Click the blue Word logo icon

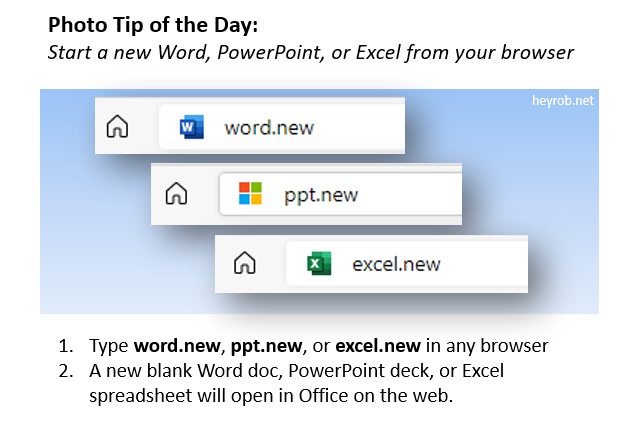pyautogui.click(x=191, y=128)
